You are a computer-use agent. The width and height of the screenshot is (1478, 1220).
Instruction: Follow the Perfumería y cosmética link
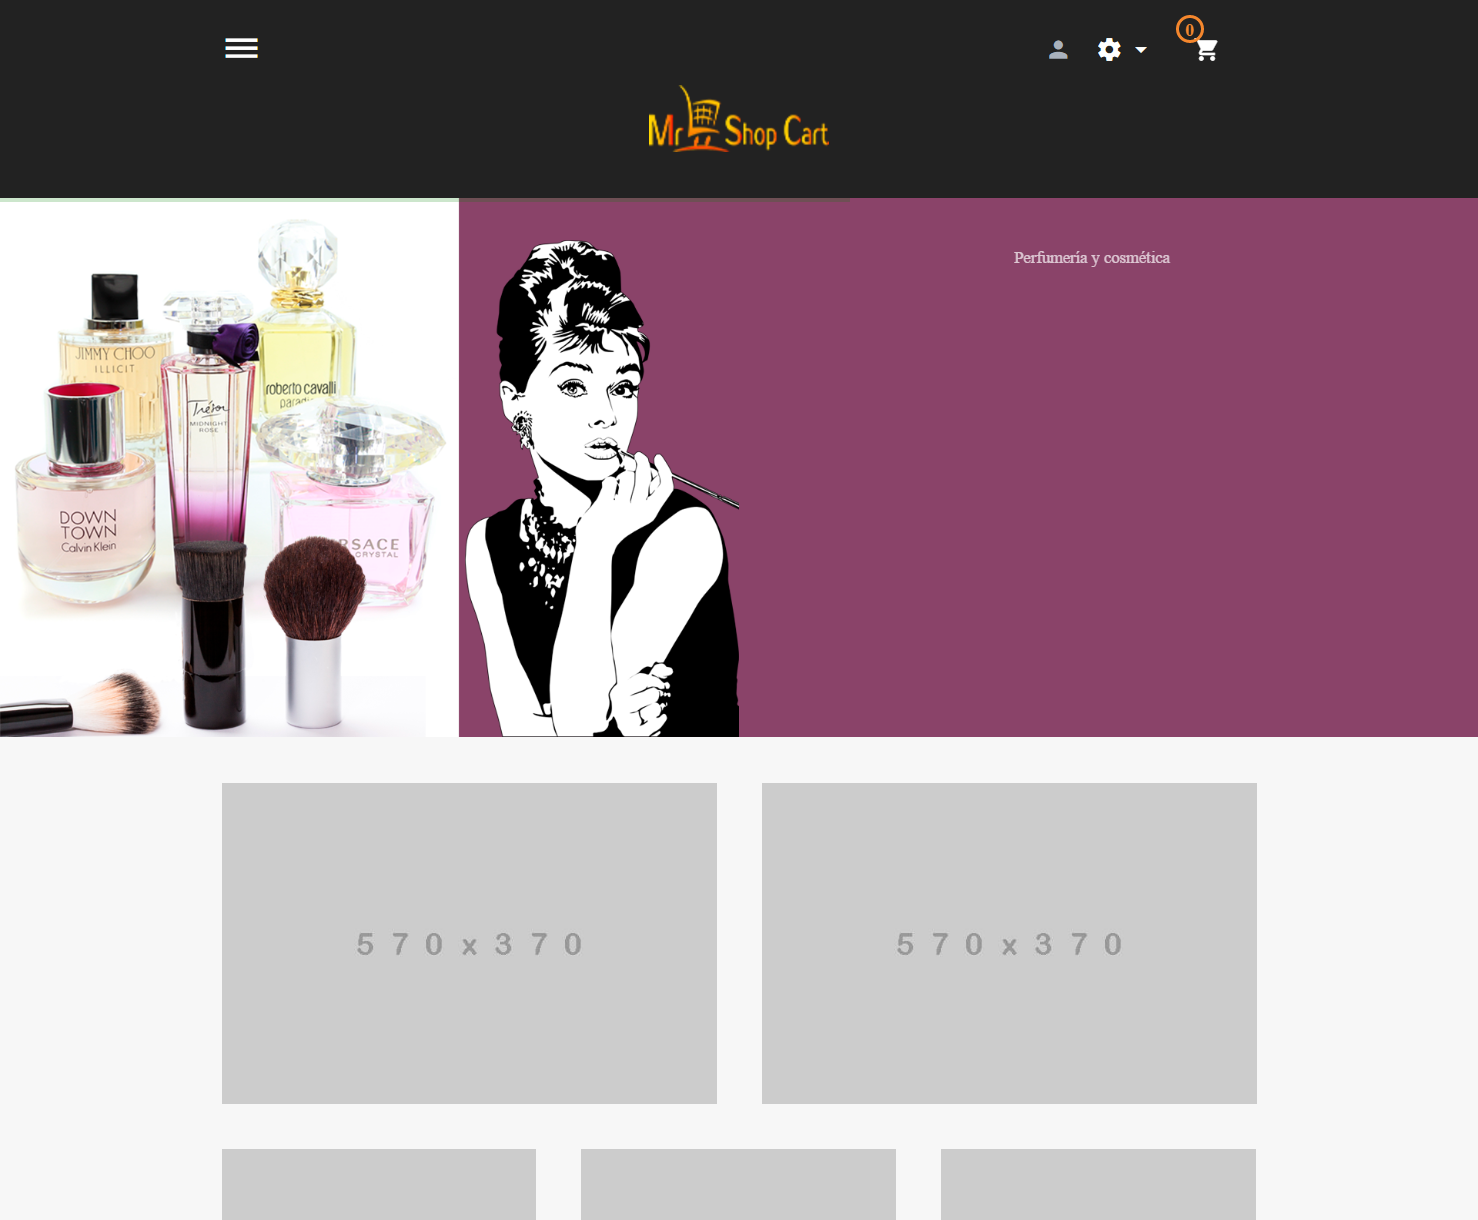[1091, 258]
